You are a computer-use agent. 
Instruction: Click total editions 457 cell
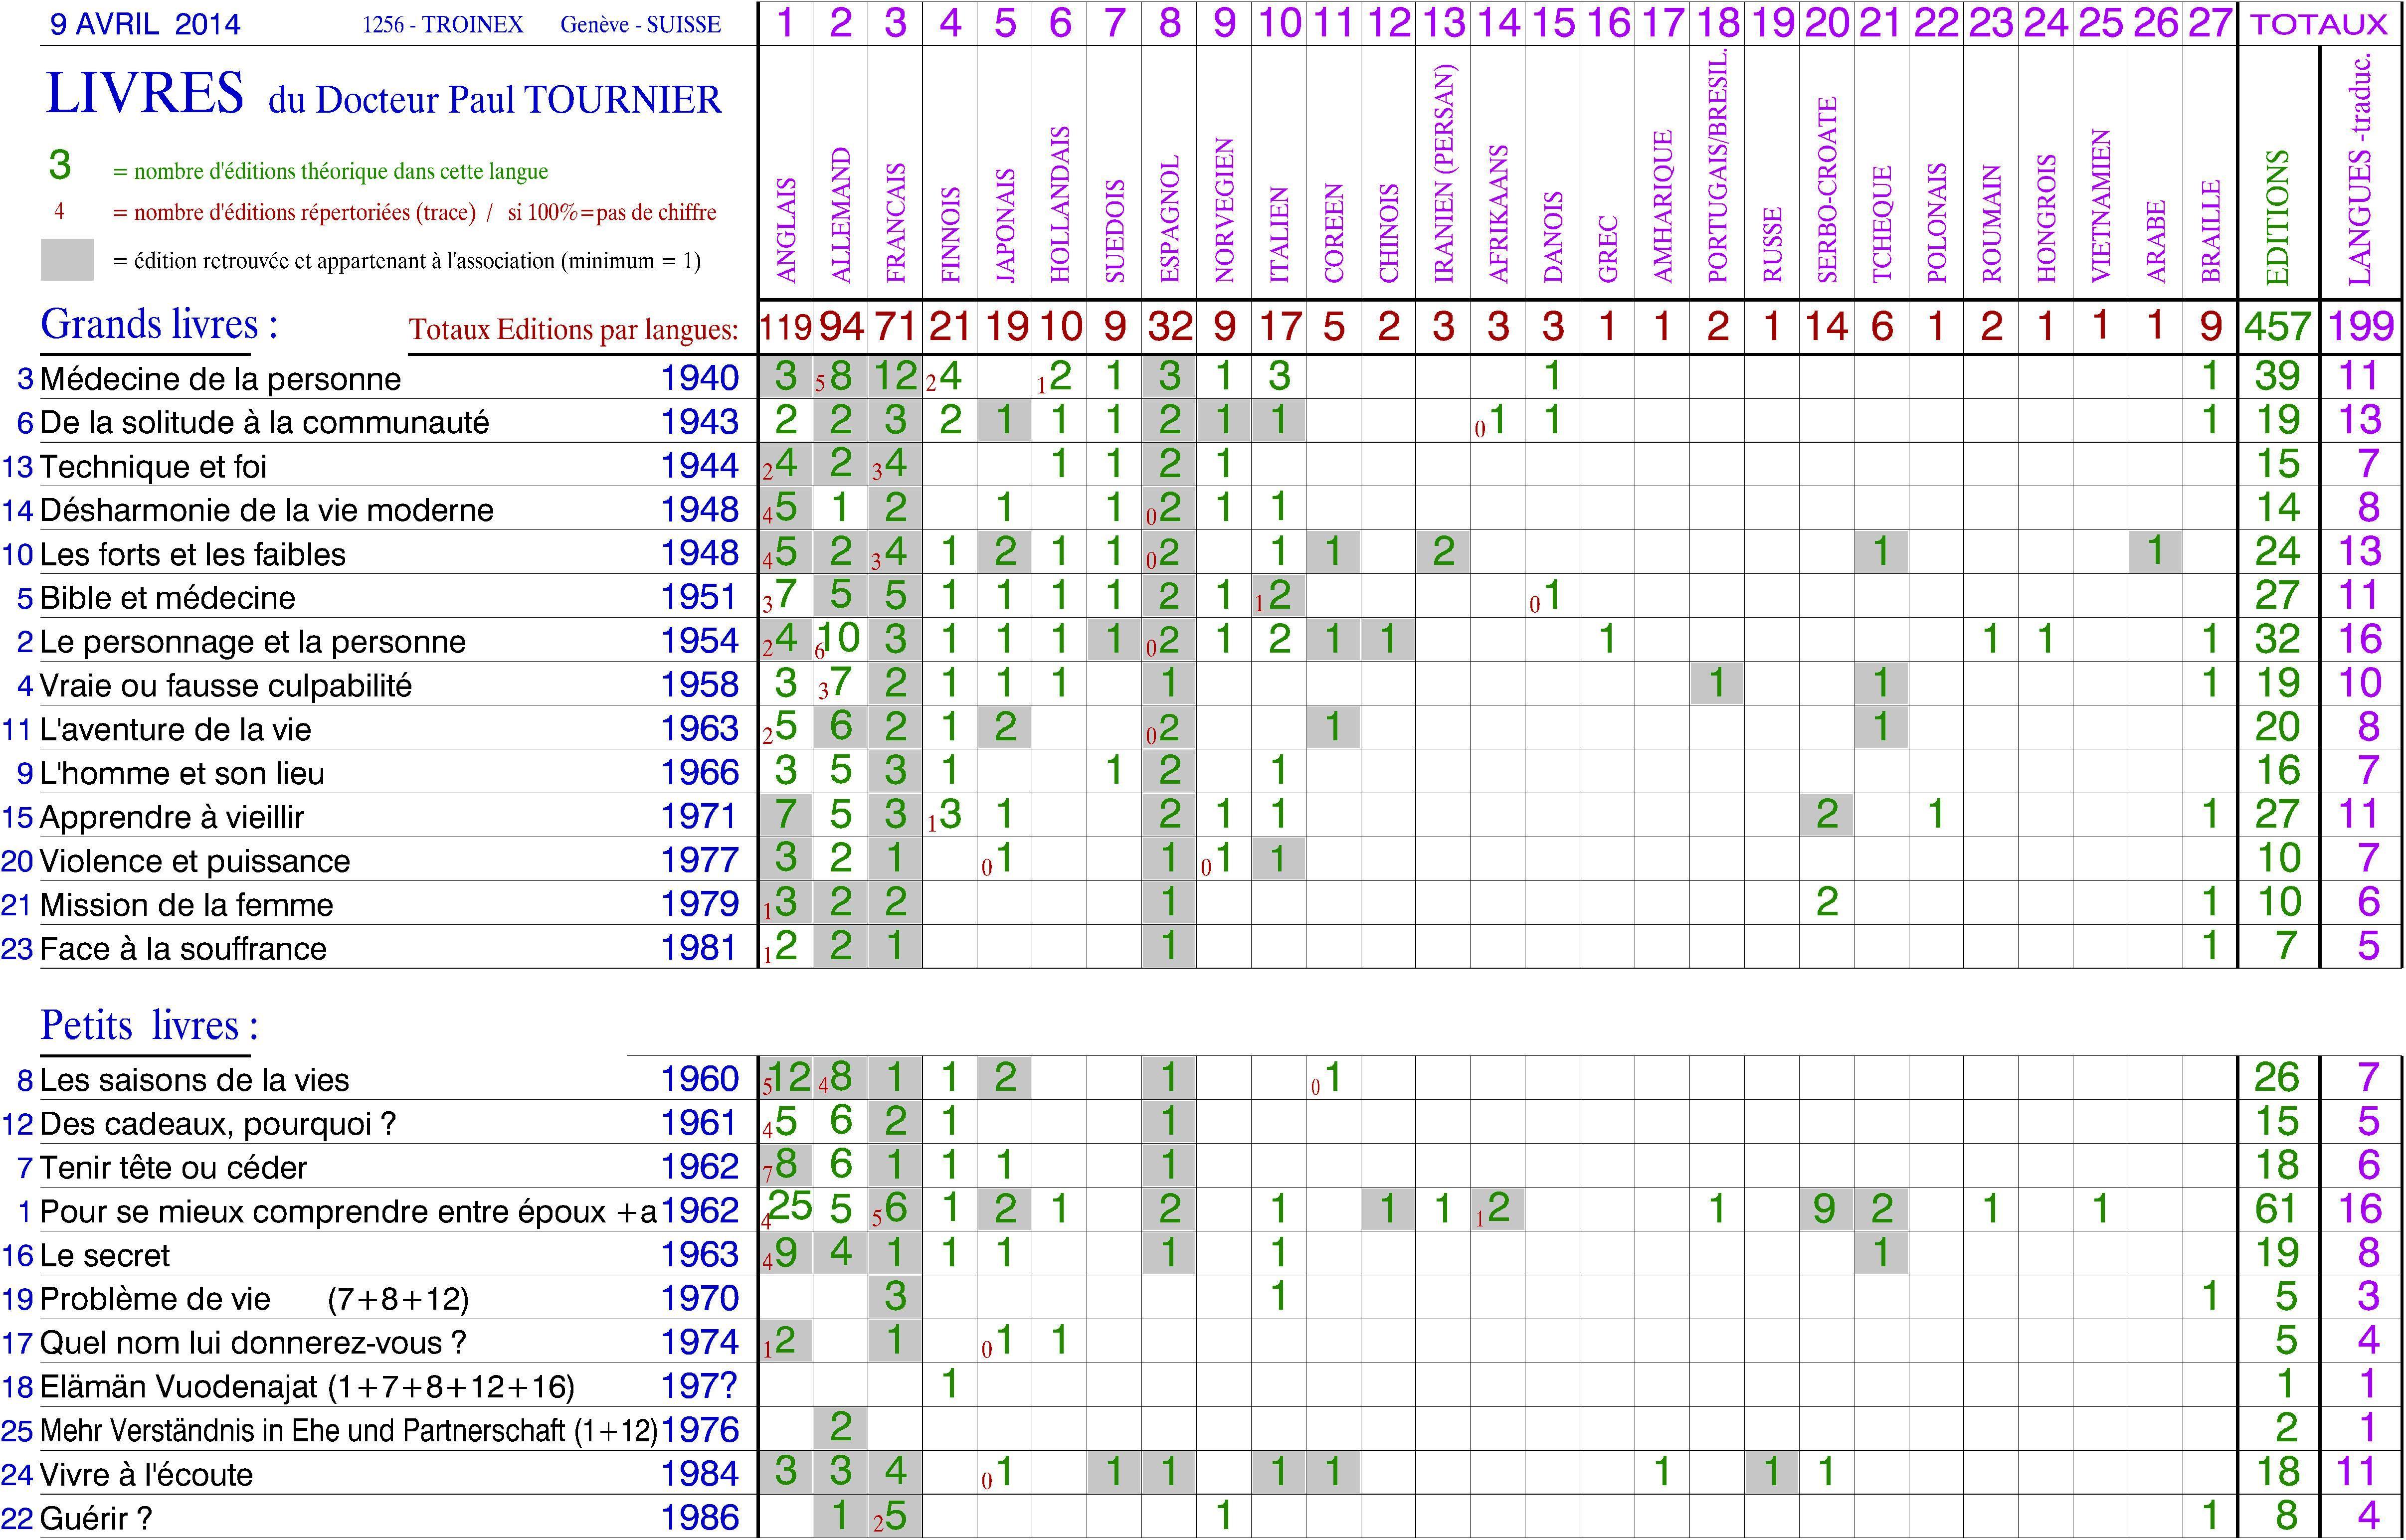click(2277, 326)
